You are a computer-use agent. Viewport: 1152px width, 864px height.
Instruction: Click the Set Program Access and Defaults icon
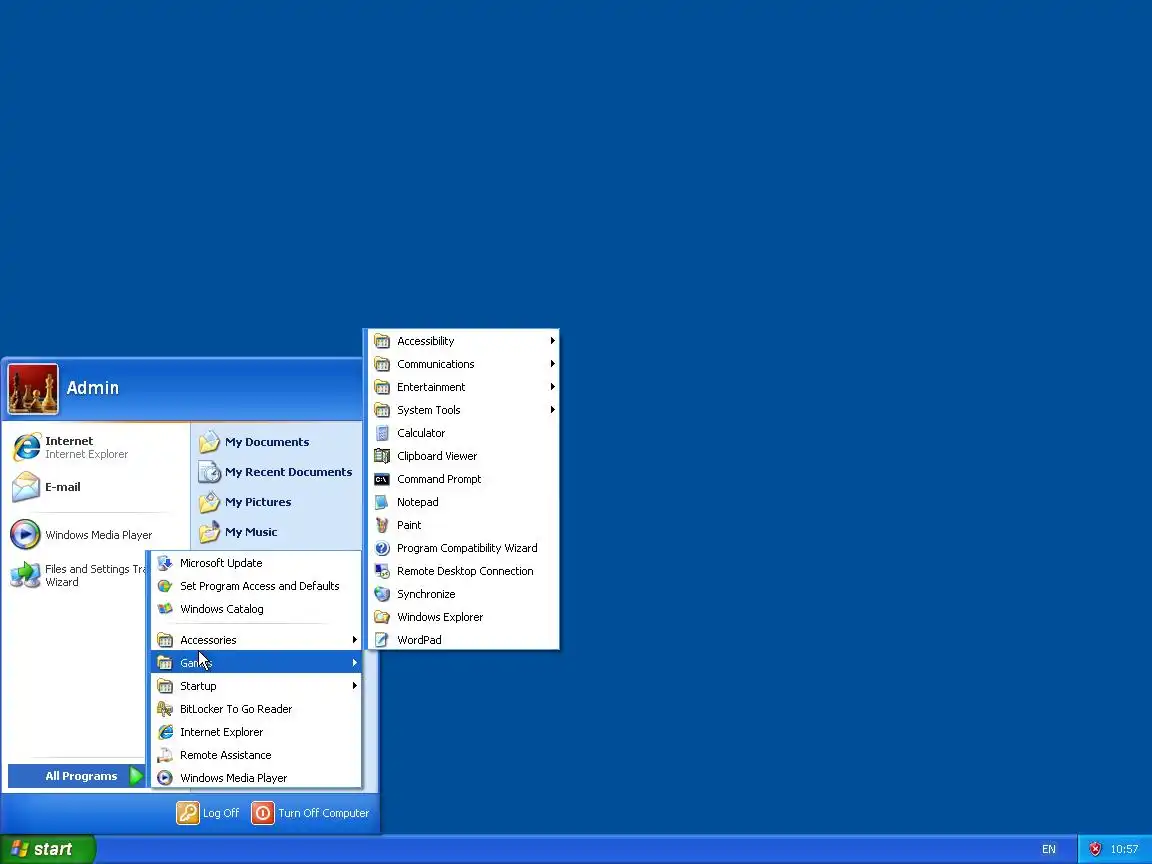coord(165,586)
